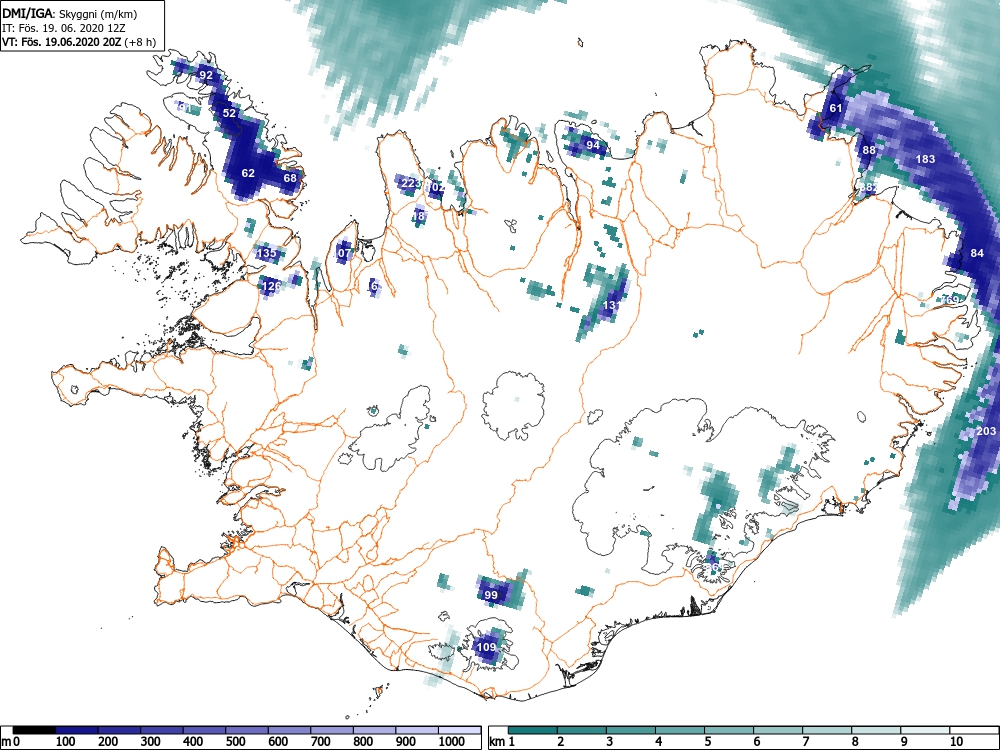Click the '8' tick label on the km scale
This screenshot has height=750, width=1000.
855,742
